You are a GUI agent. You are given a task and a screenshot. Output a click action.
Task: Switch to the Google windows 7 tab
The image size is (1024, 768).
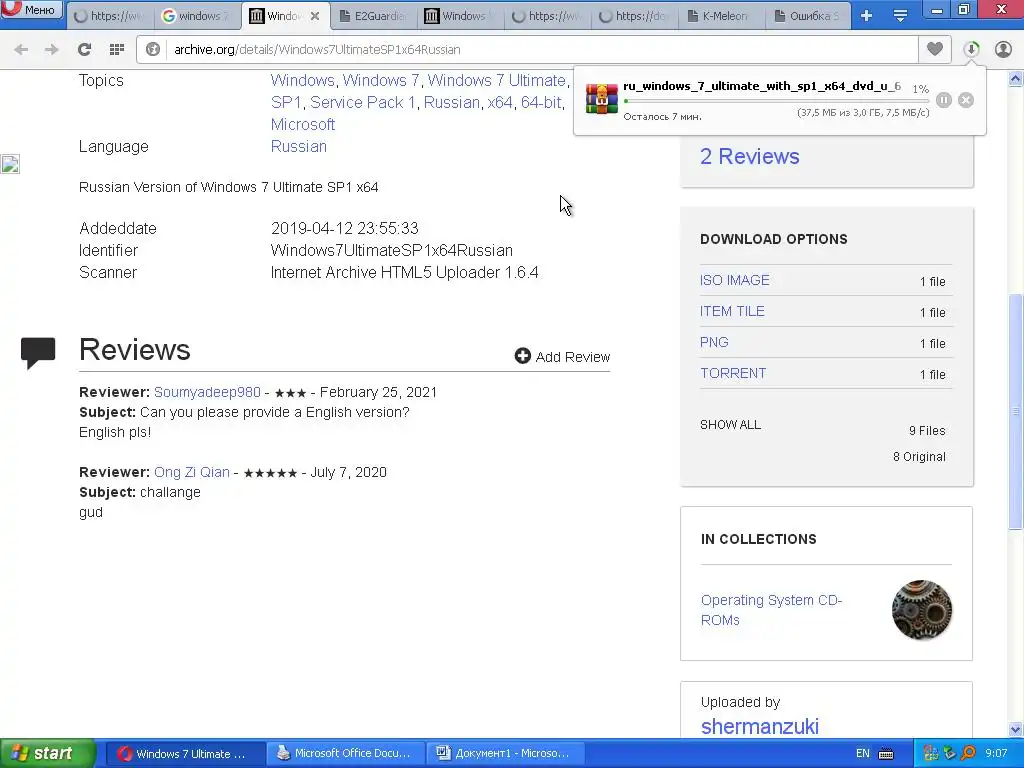[x=197, y=16]
